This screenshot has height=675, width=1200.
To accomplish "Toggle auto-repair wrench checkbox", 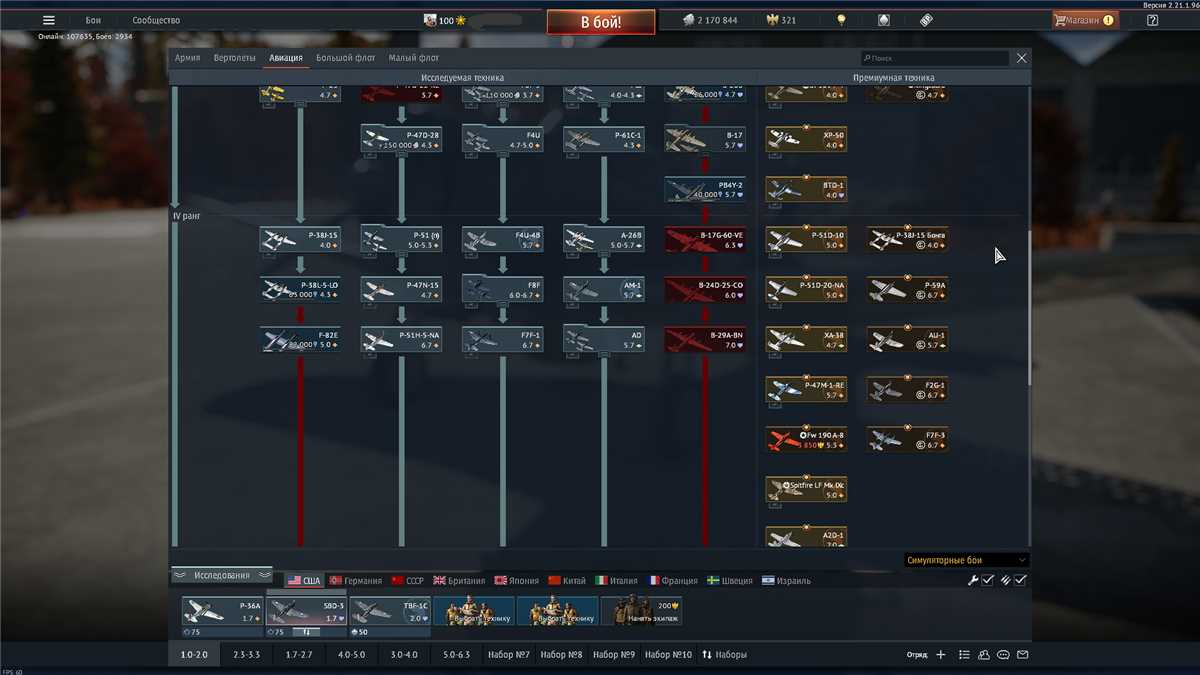I will (x=987, y=580).
